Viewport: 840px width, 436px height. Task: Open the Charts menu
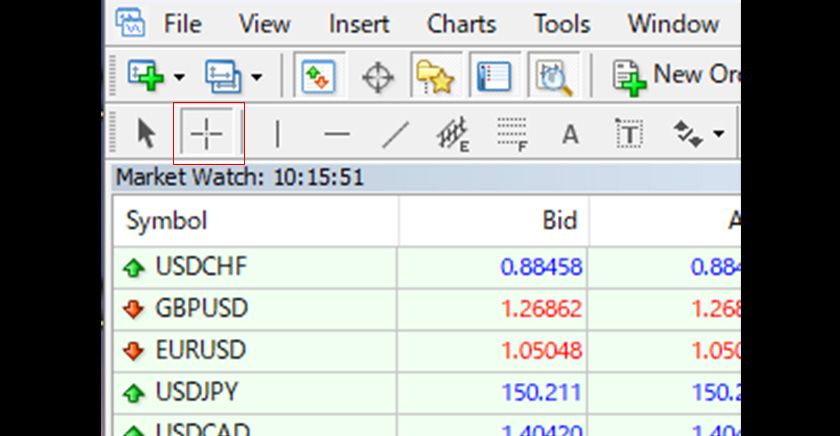point(461,23)
